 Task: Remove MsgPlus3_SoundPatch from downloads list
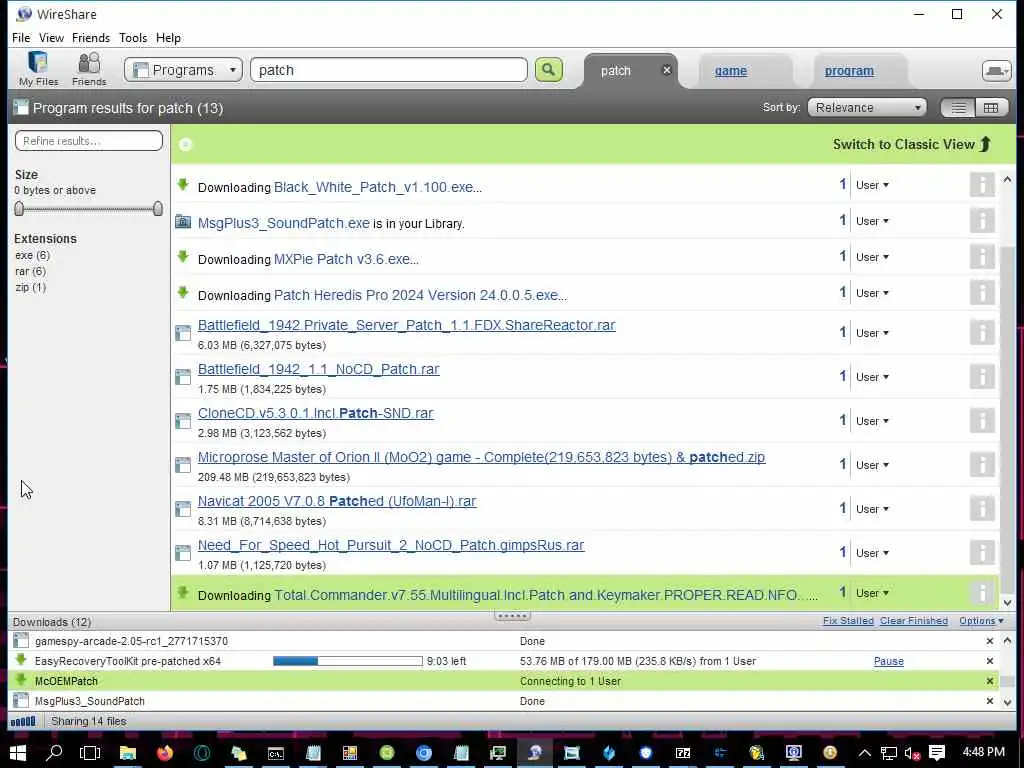pos(989,701)
